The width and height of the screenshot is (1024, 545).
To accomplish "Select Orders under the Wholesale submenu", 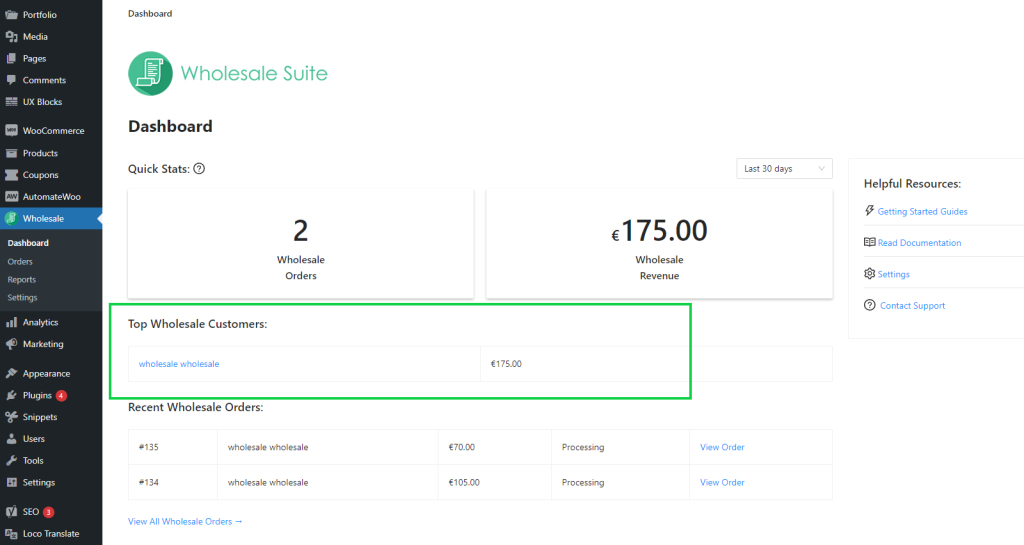I will point(20,262).
